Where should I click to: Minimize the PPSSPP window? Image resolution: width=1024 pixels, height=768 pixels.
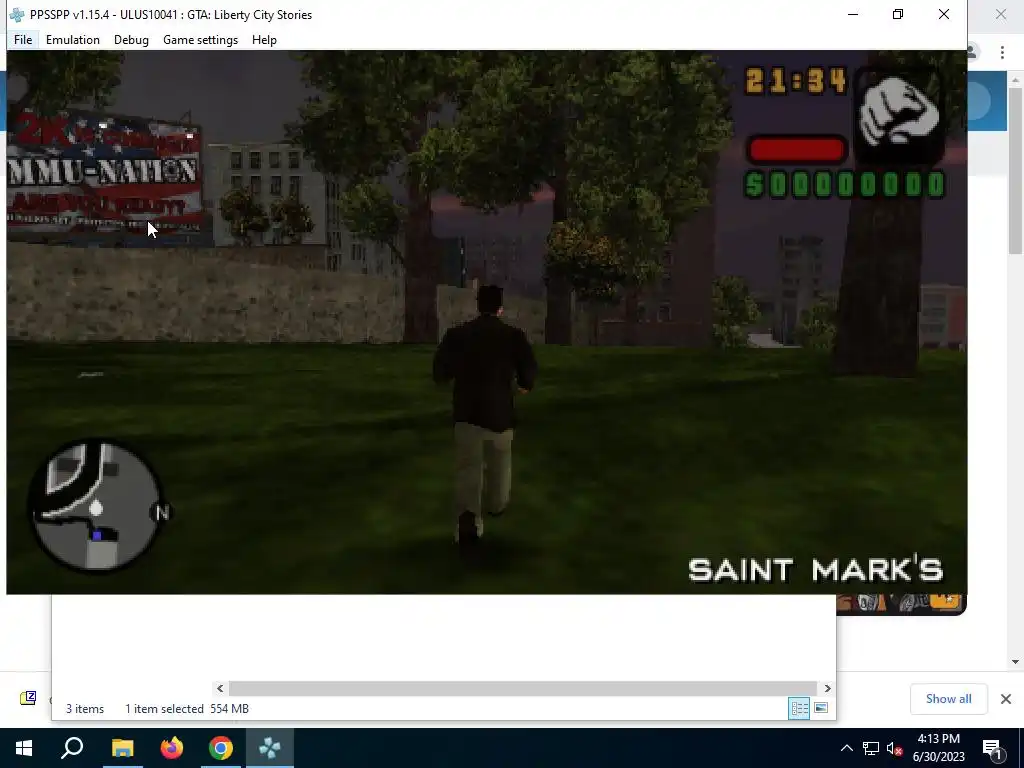(x=853, y=14)
